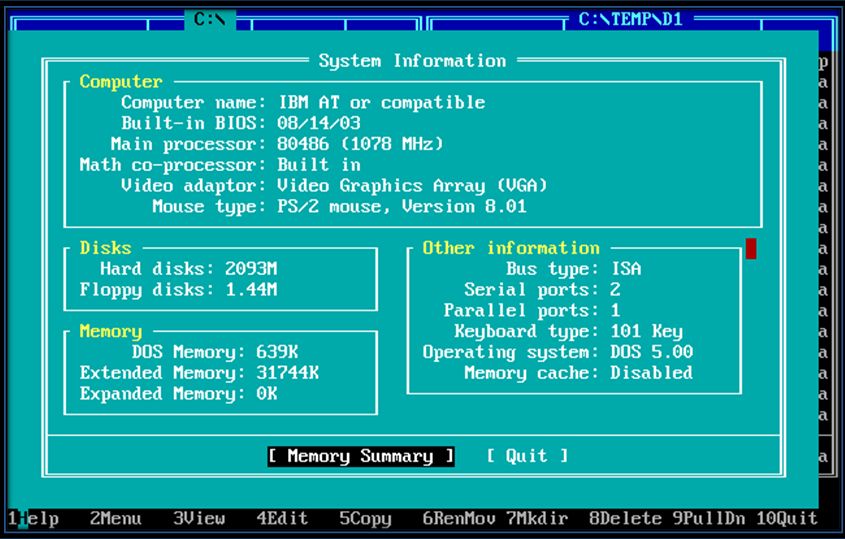This screenshot has width=845, height=539.
Task: Click operating system value DOS 5.00
Action: [652, 353]
